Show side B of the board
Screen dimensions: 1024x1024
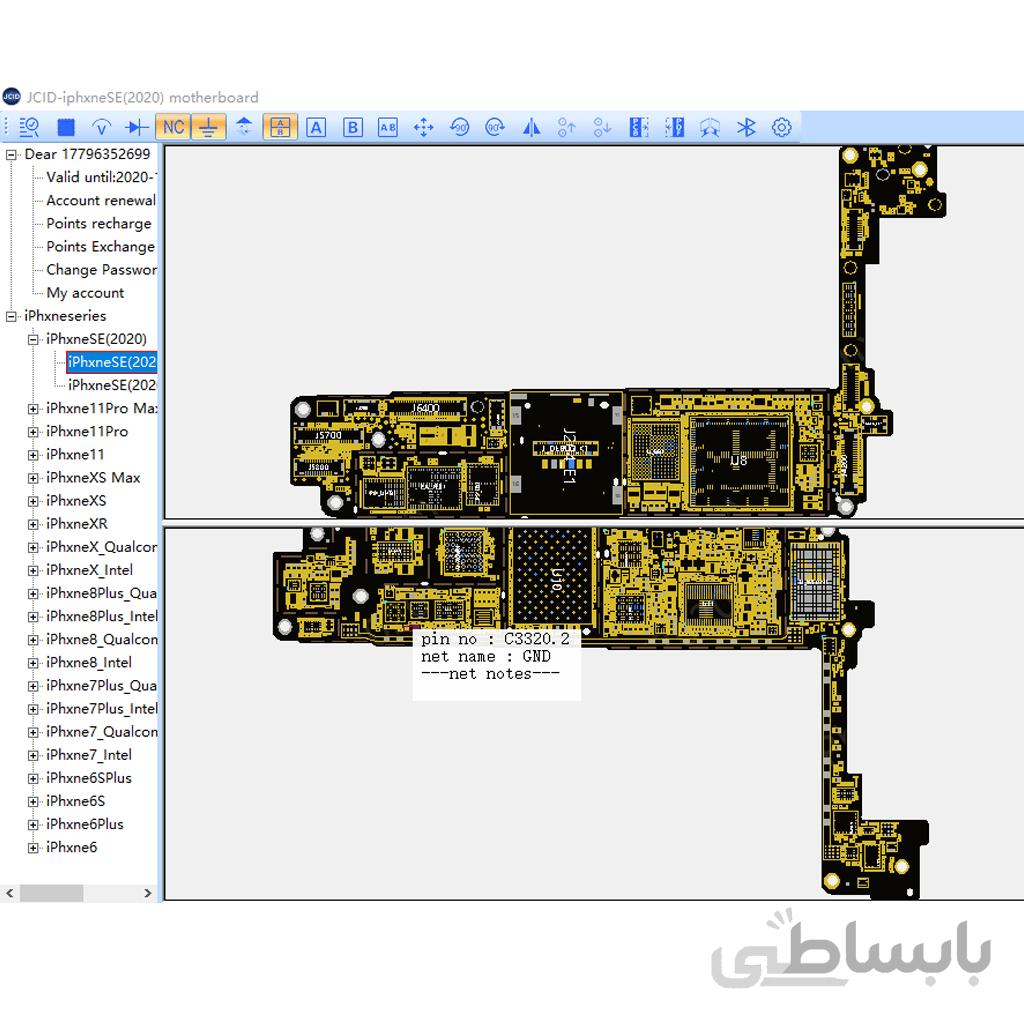(x=353, y=127)
